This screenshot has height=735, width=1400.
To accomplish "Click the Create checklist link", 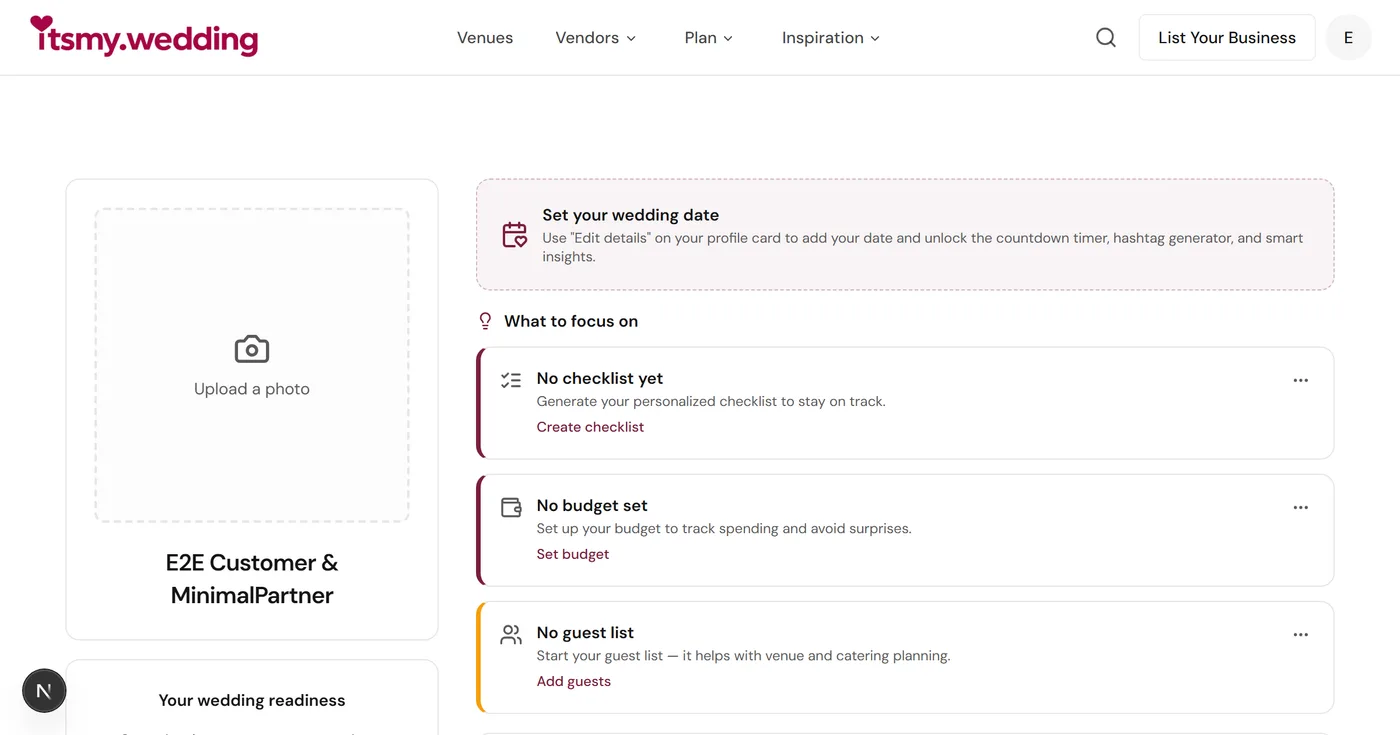I will coord(590,426).
